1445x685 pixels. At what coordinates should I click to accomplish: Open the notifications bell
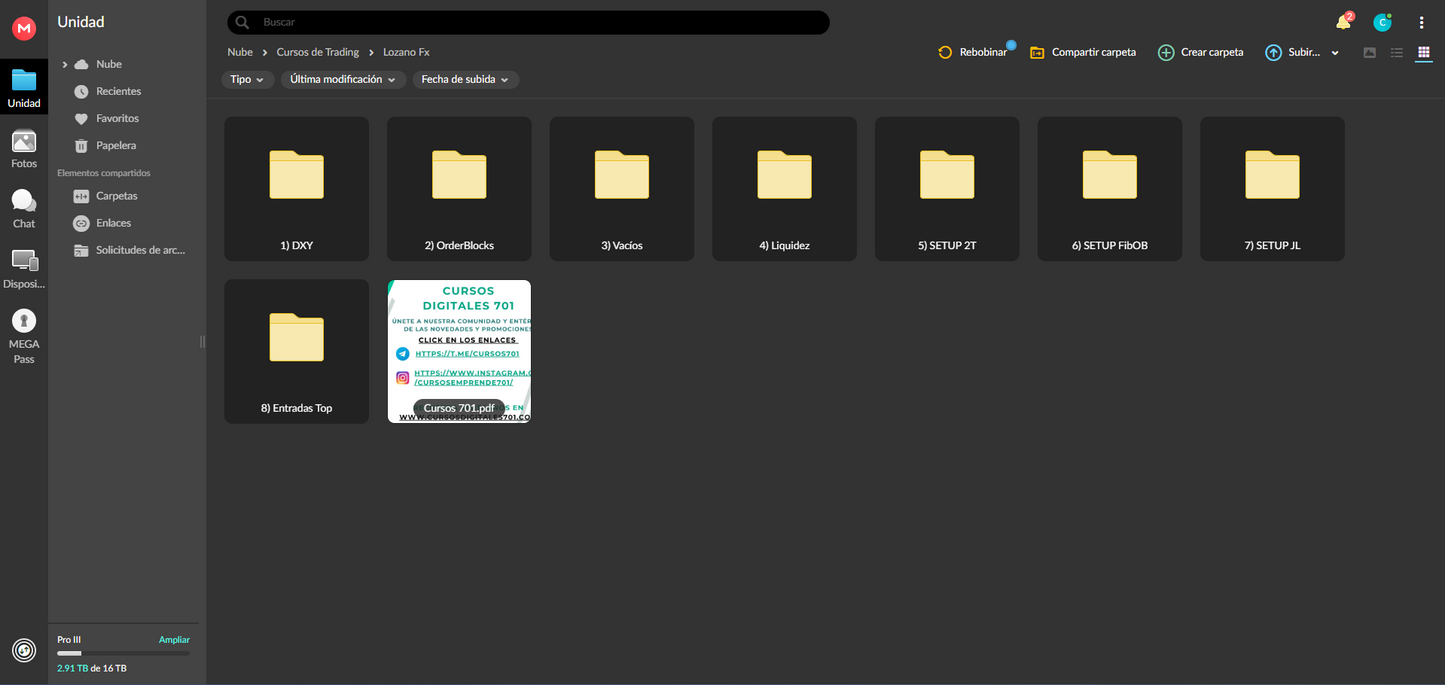(x=1343, y=22)
